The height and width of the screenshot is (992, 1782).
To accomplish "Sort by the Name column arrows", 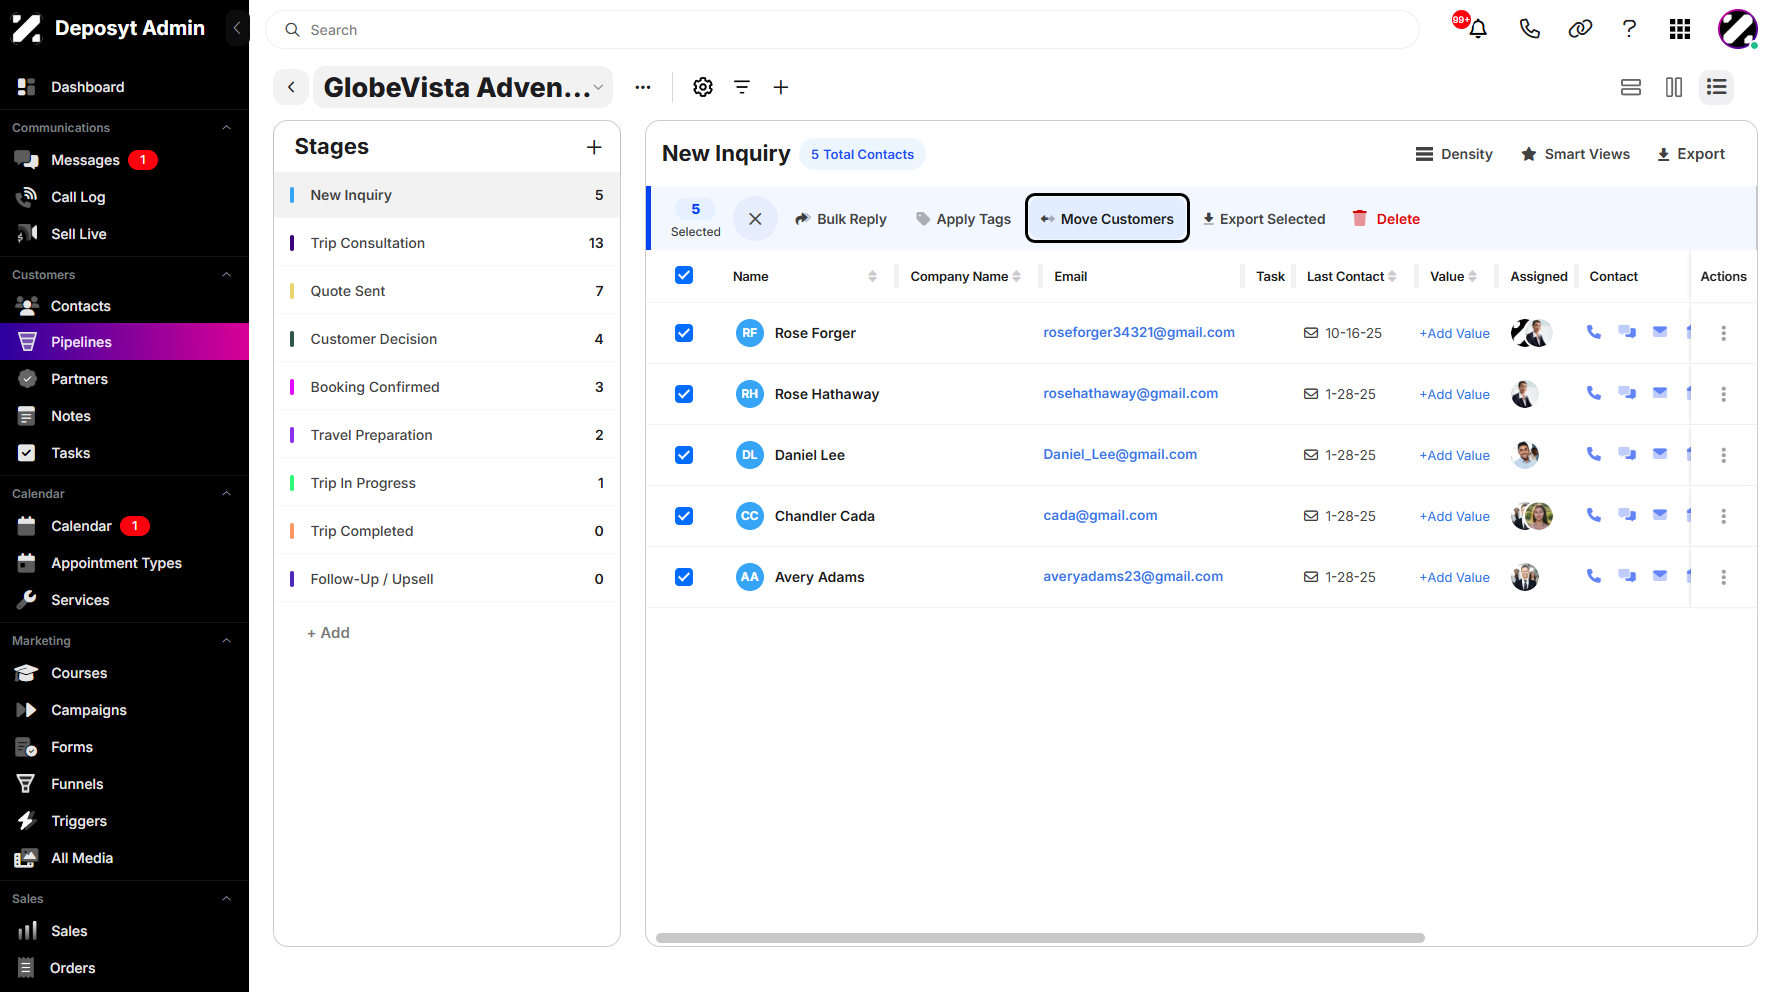I will 872,276.
